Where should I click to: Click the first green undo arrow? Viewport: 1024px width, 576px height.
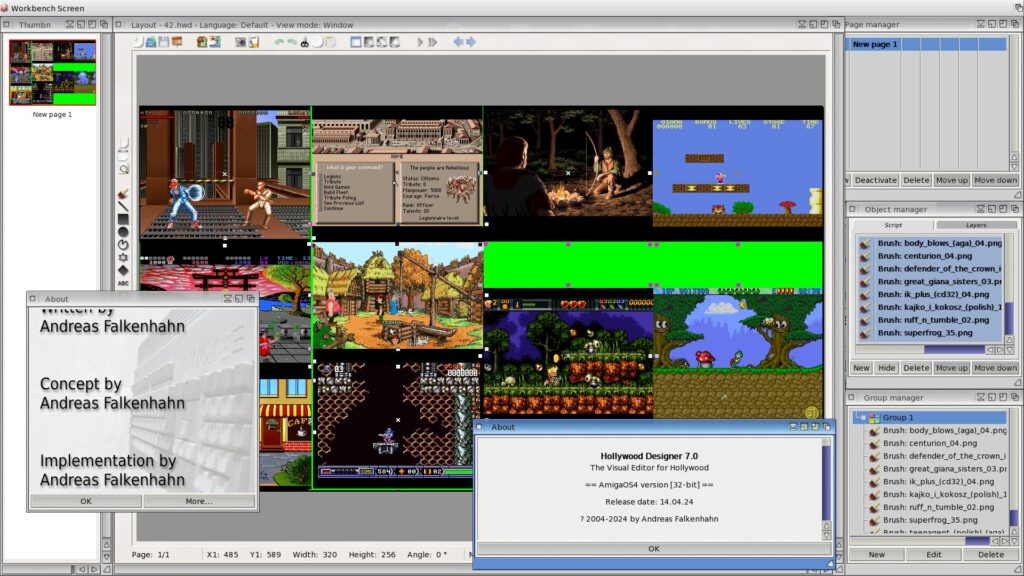point(279,42)
